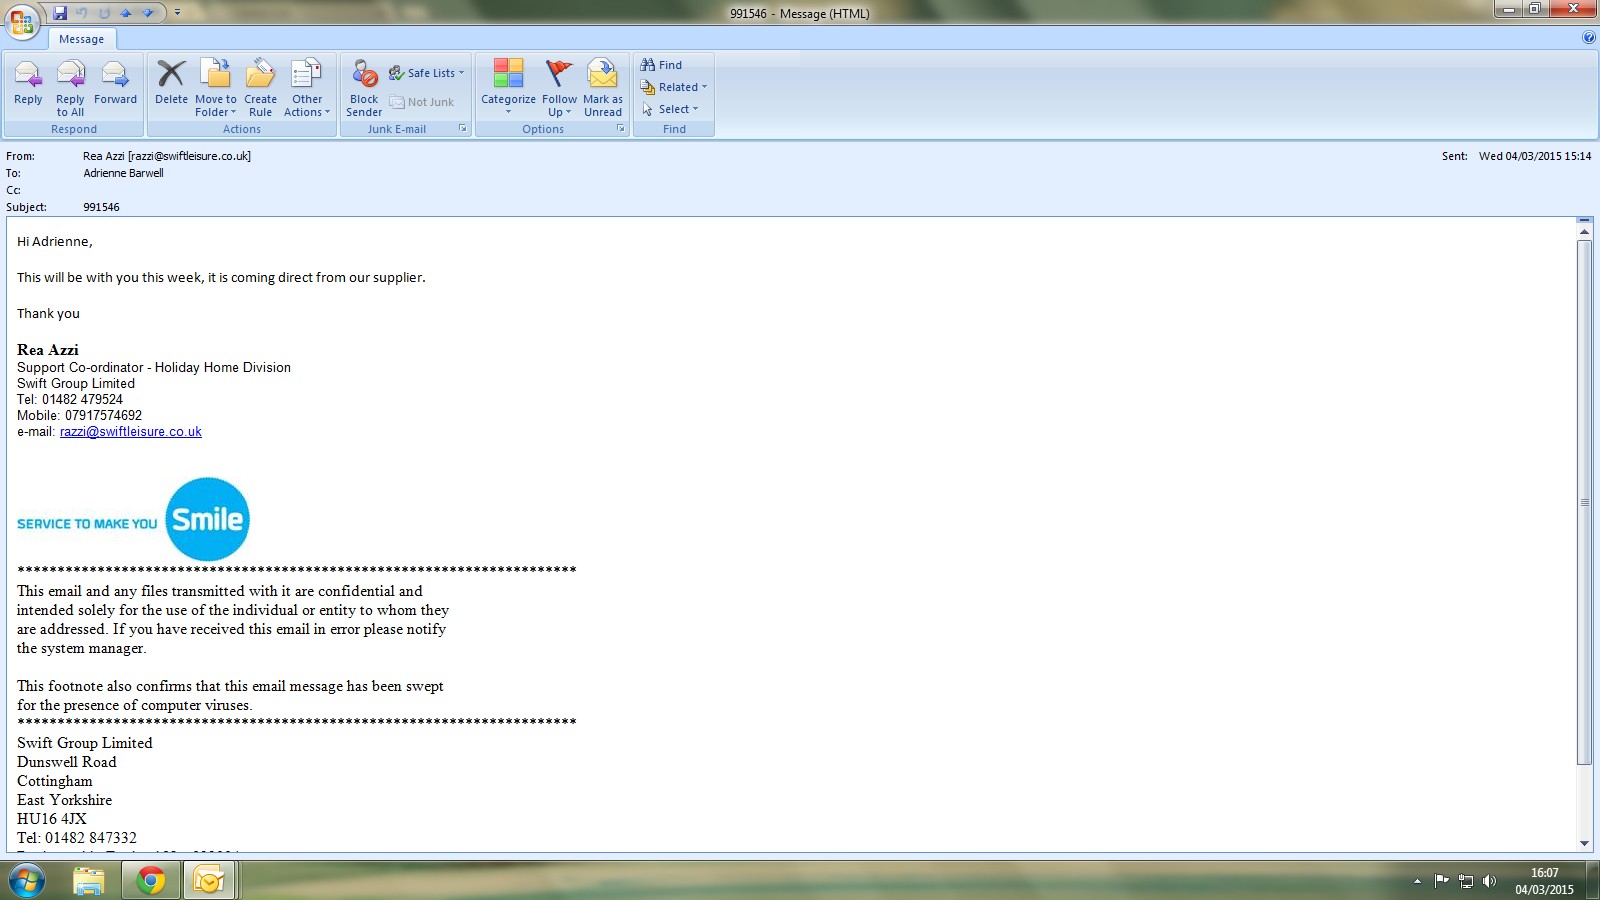1600x900 pixels.
Task: Click the Mobile: 07917574692 line
Action: (79, 415)
